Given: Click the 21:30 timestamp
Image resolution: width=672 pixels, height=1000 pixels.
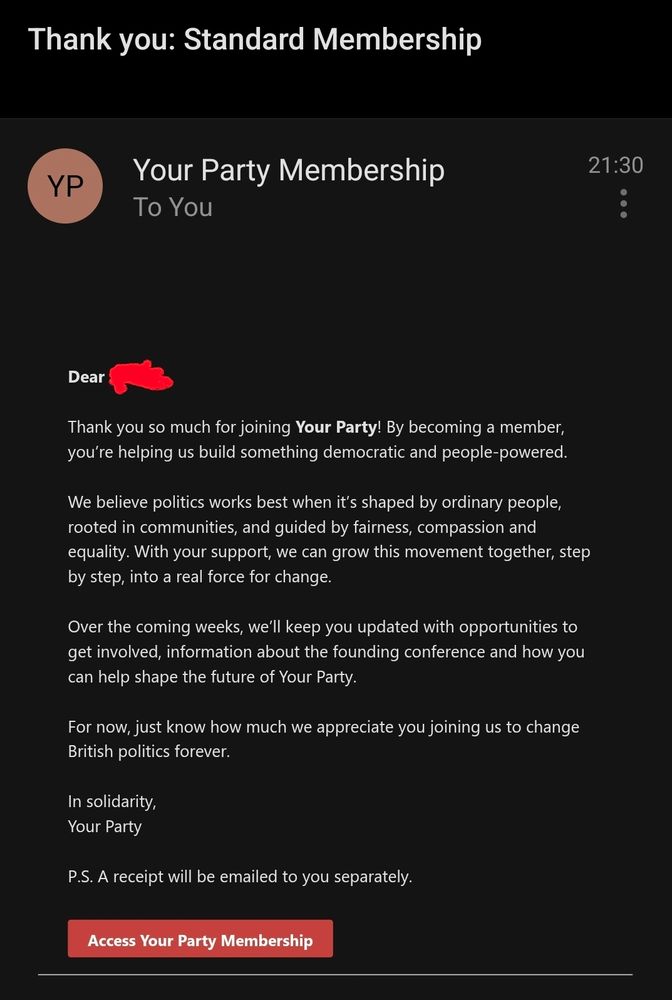Looking at the screenshot, I should coord(615,165).
